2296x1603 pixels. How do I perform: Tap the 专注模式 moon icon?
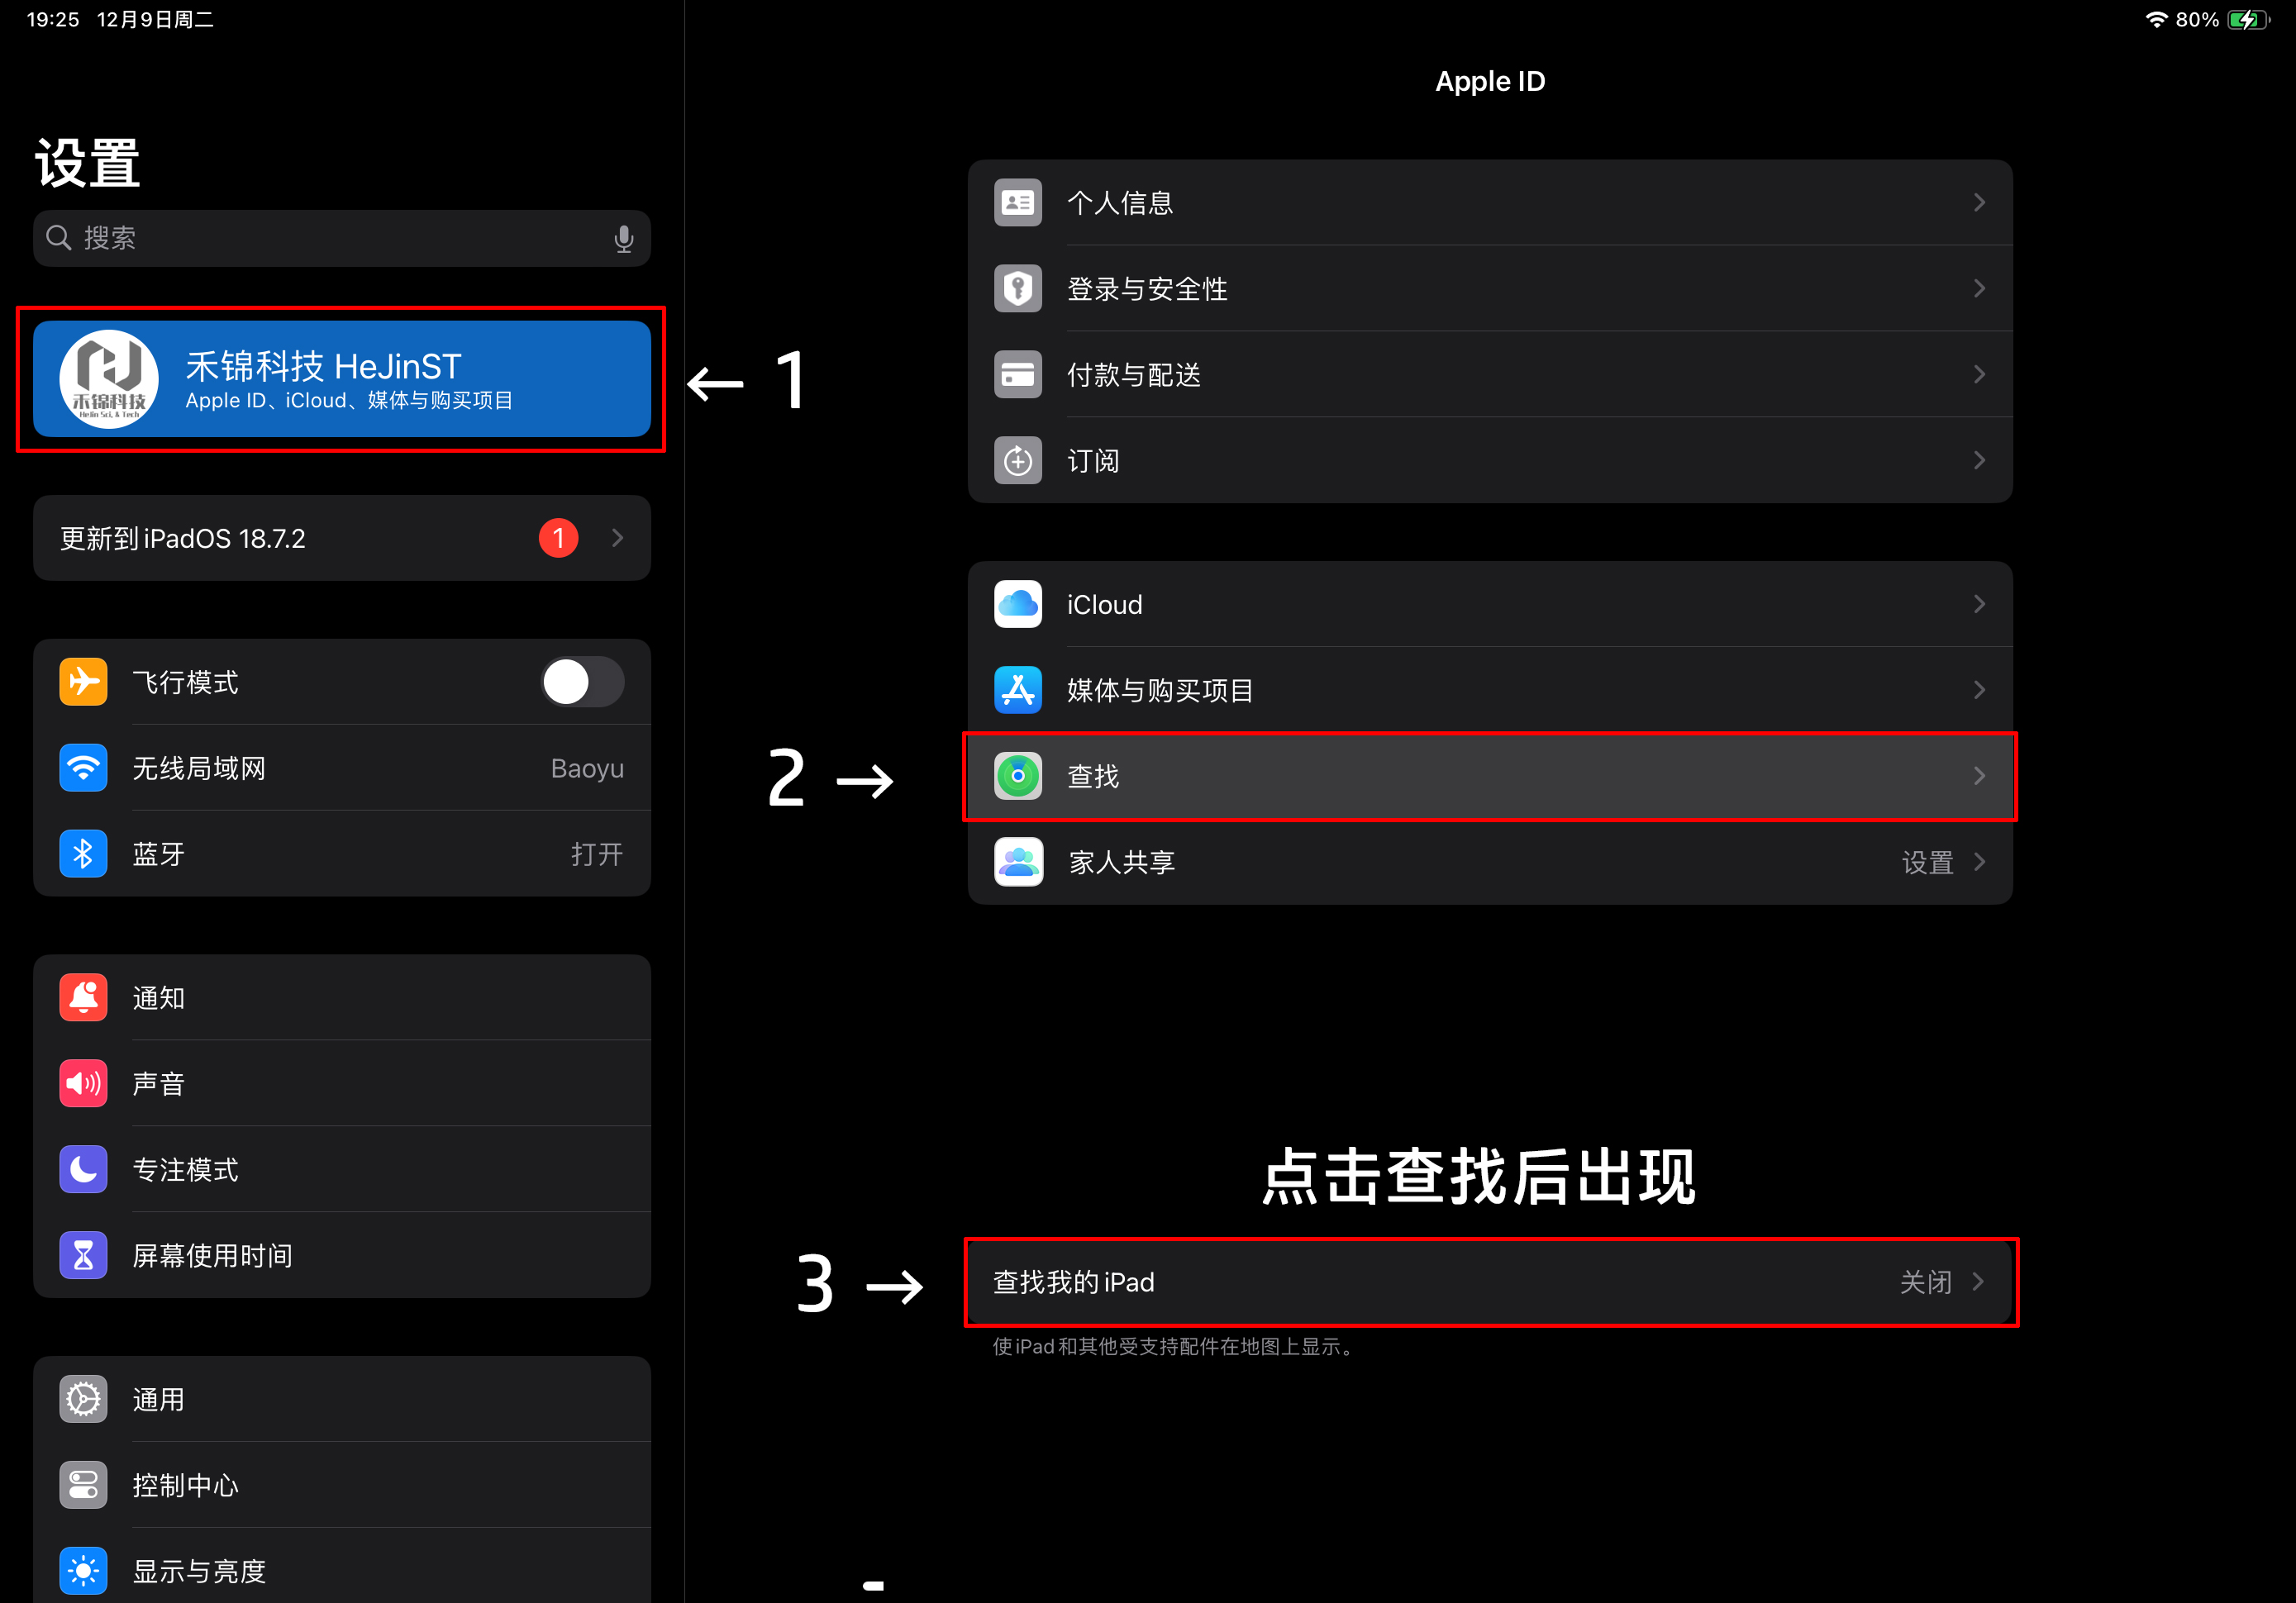[x=83, y=1170]
